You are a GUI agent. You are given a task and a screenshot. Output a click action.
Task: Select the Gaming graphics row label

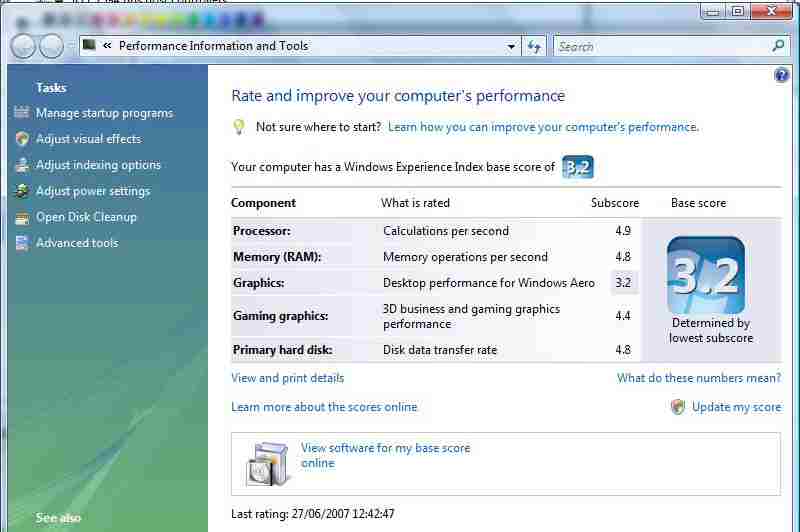281,316
